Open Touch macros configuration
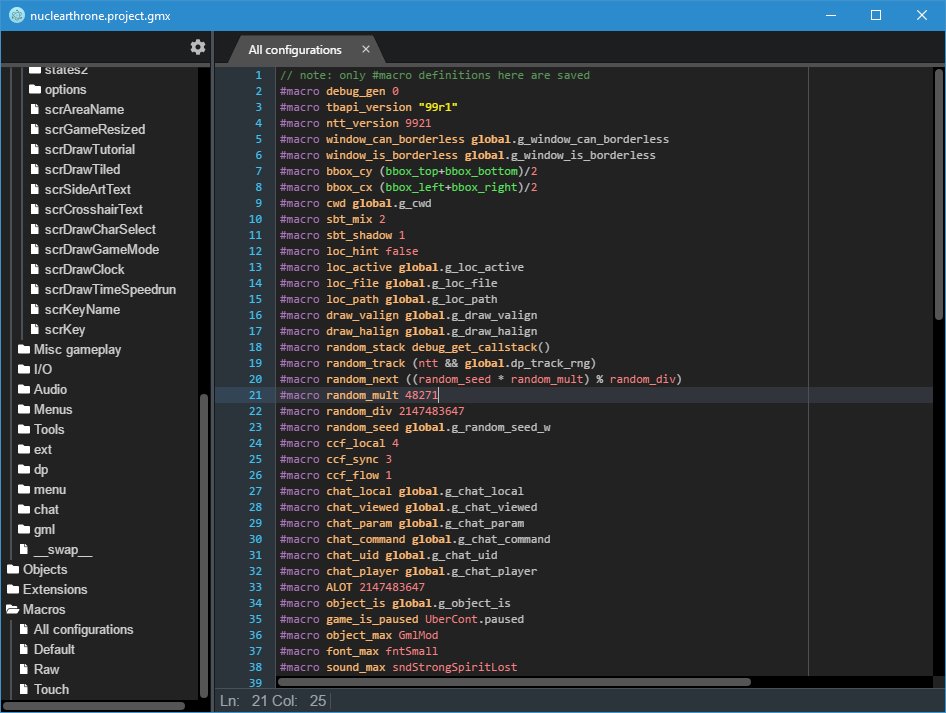The image size is (946, 713). 51,689
